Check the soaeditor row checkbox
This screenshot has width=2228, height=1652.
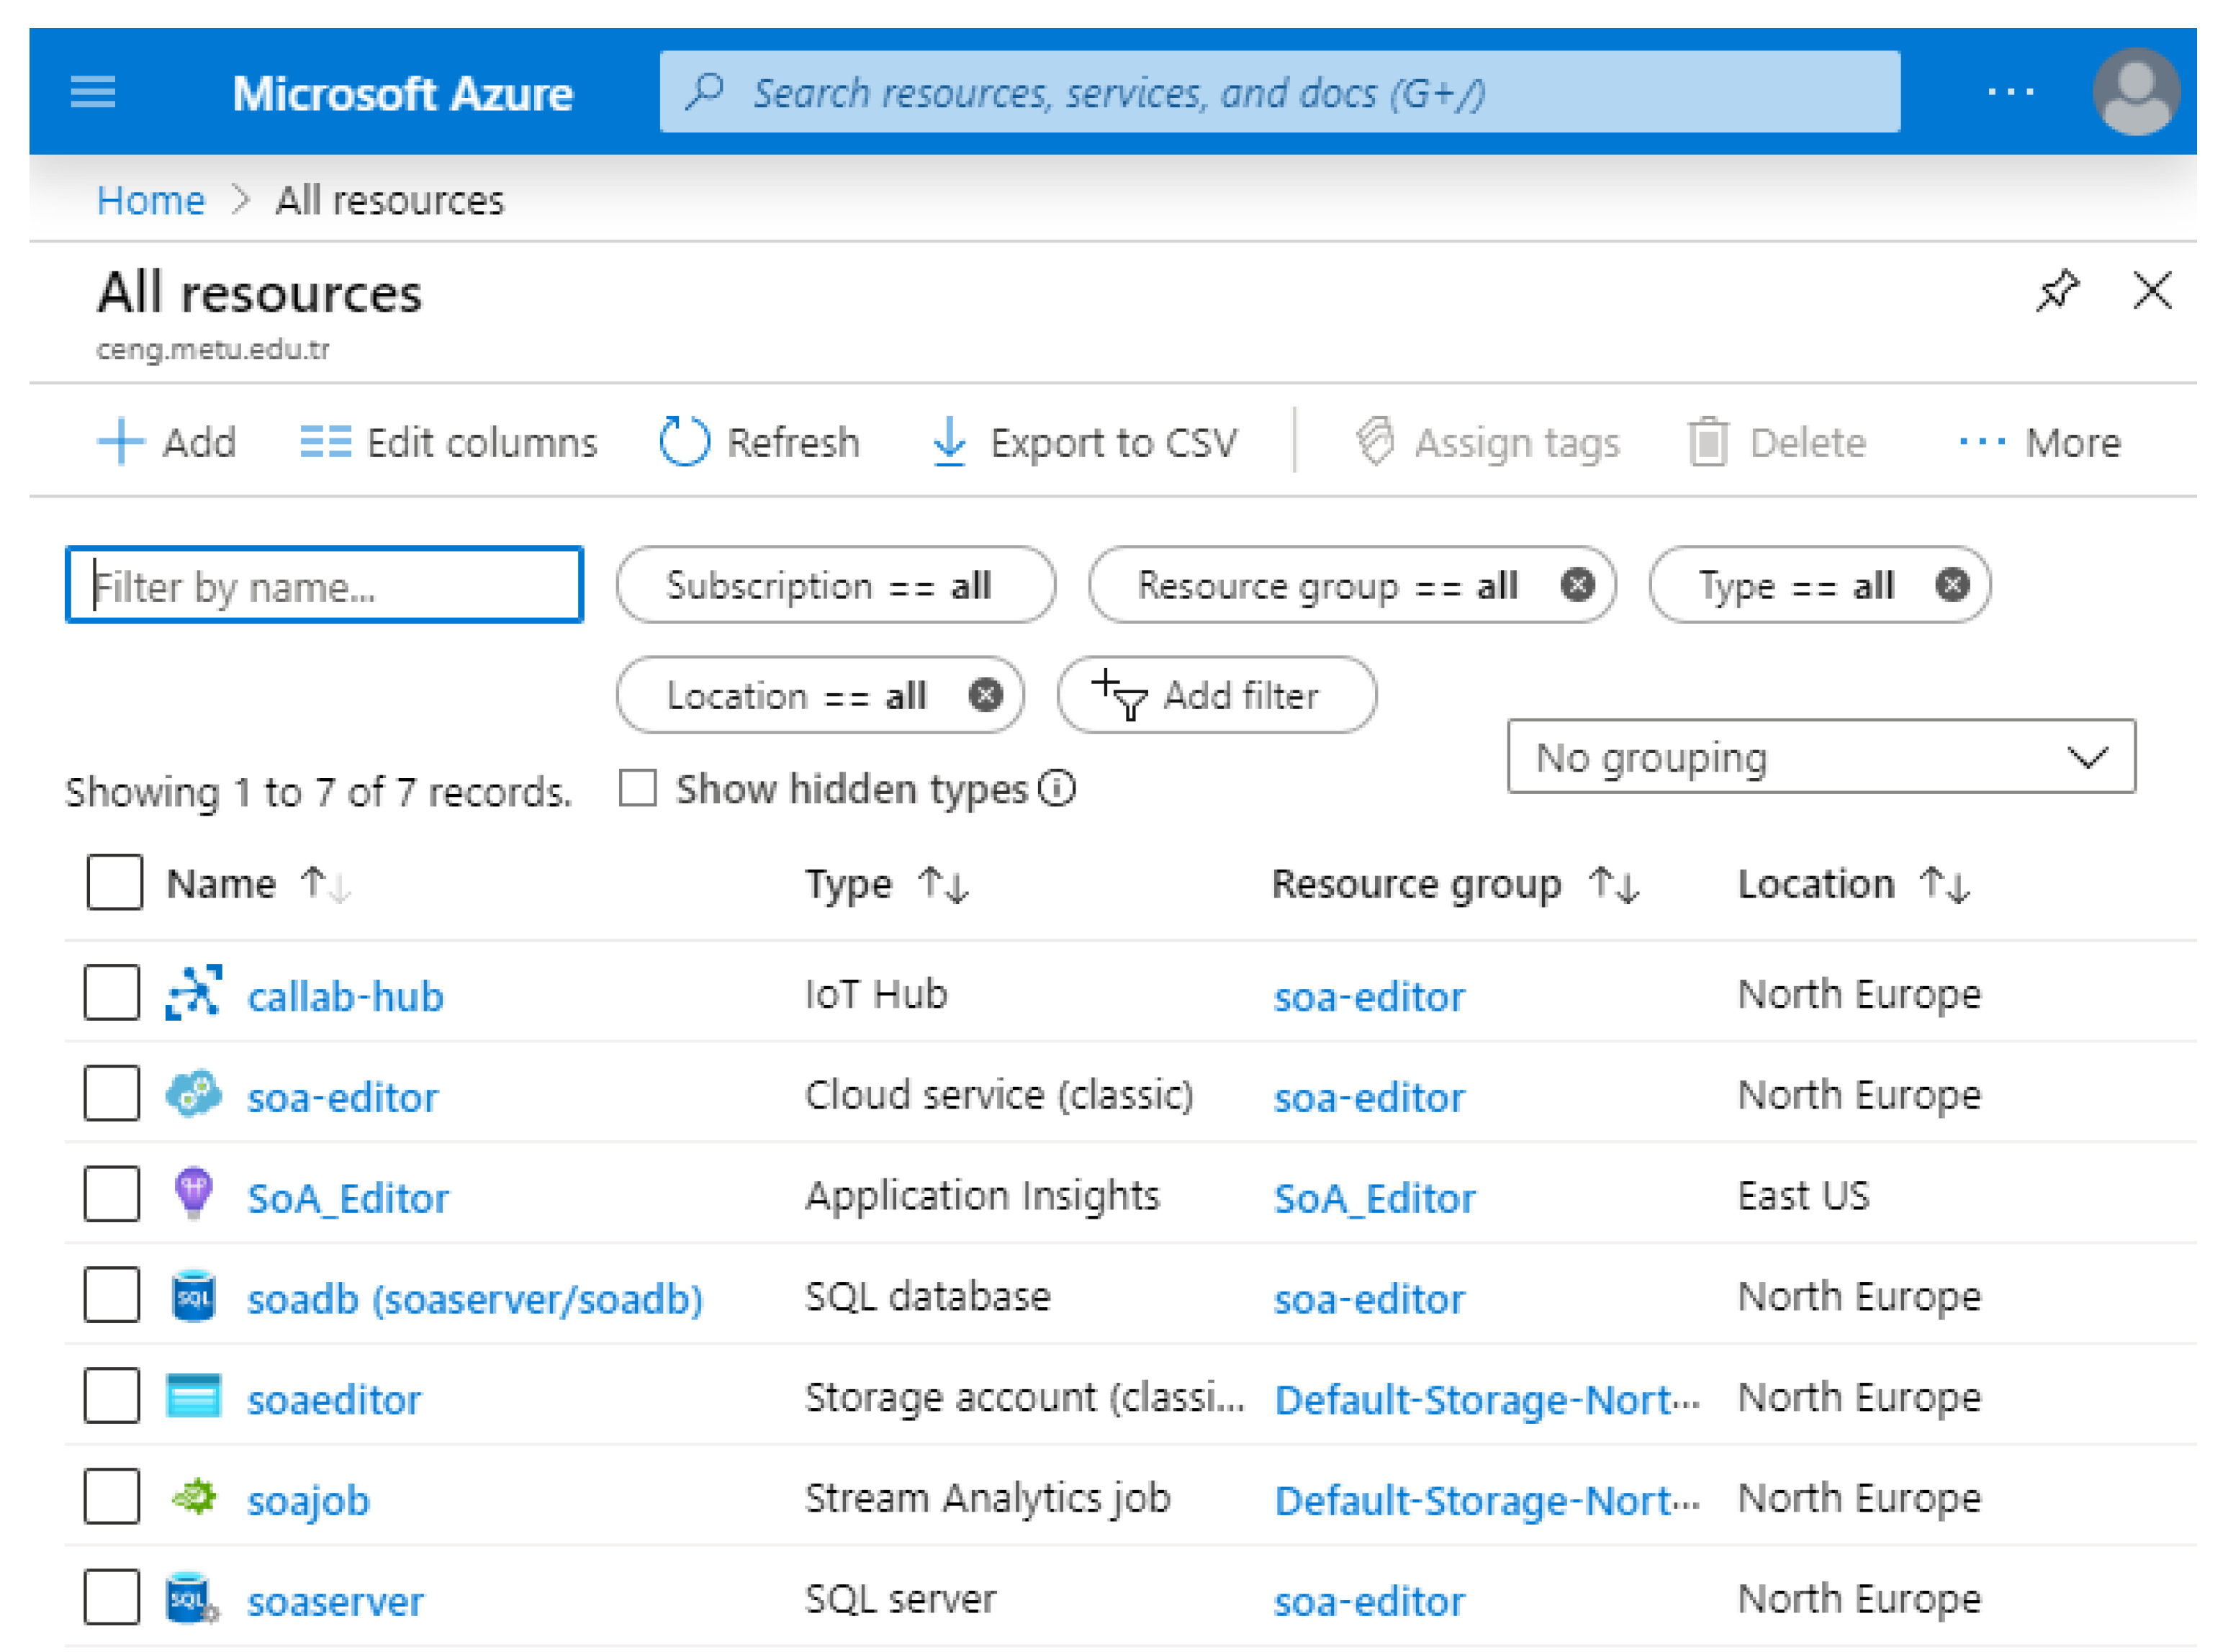pos(111,1396)
